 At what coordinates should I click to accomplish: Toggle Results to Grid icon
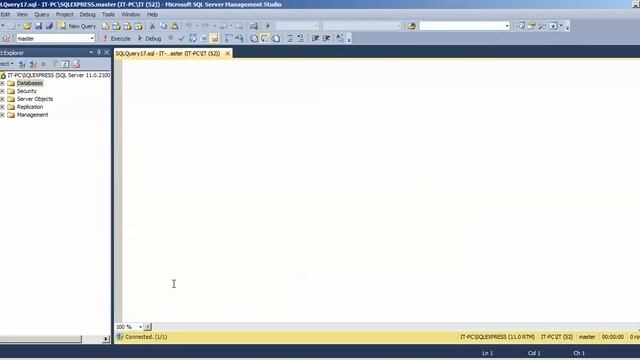pos(265,38)
